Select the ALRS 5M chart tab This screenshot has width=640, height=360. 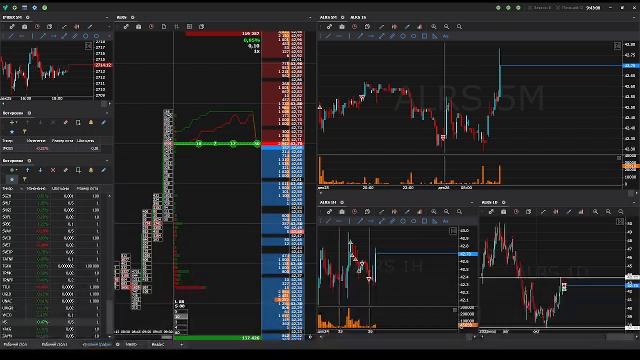point(328,18)
